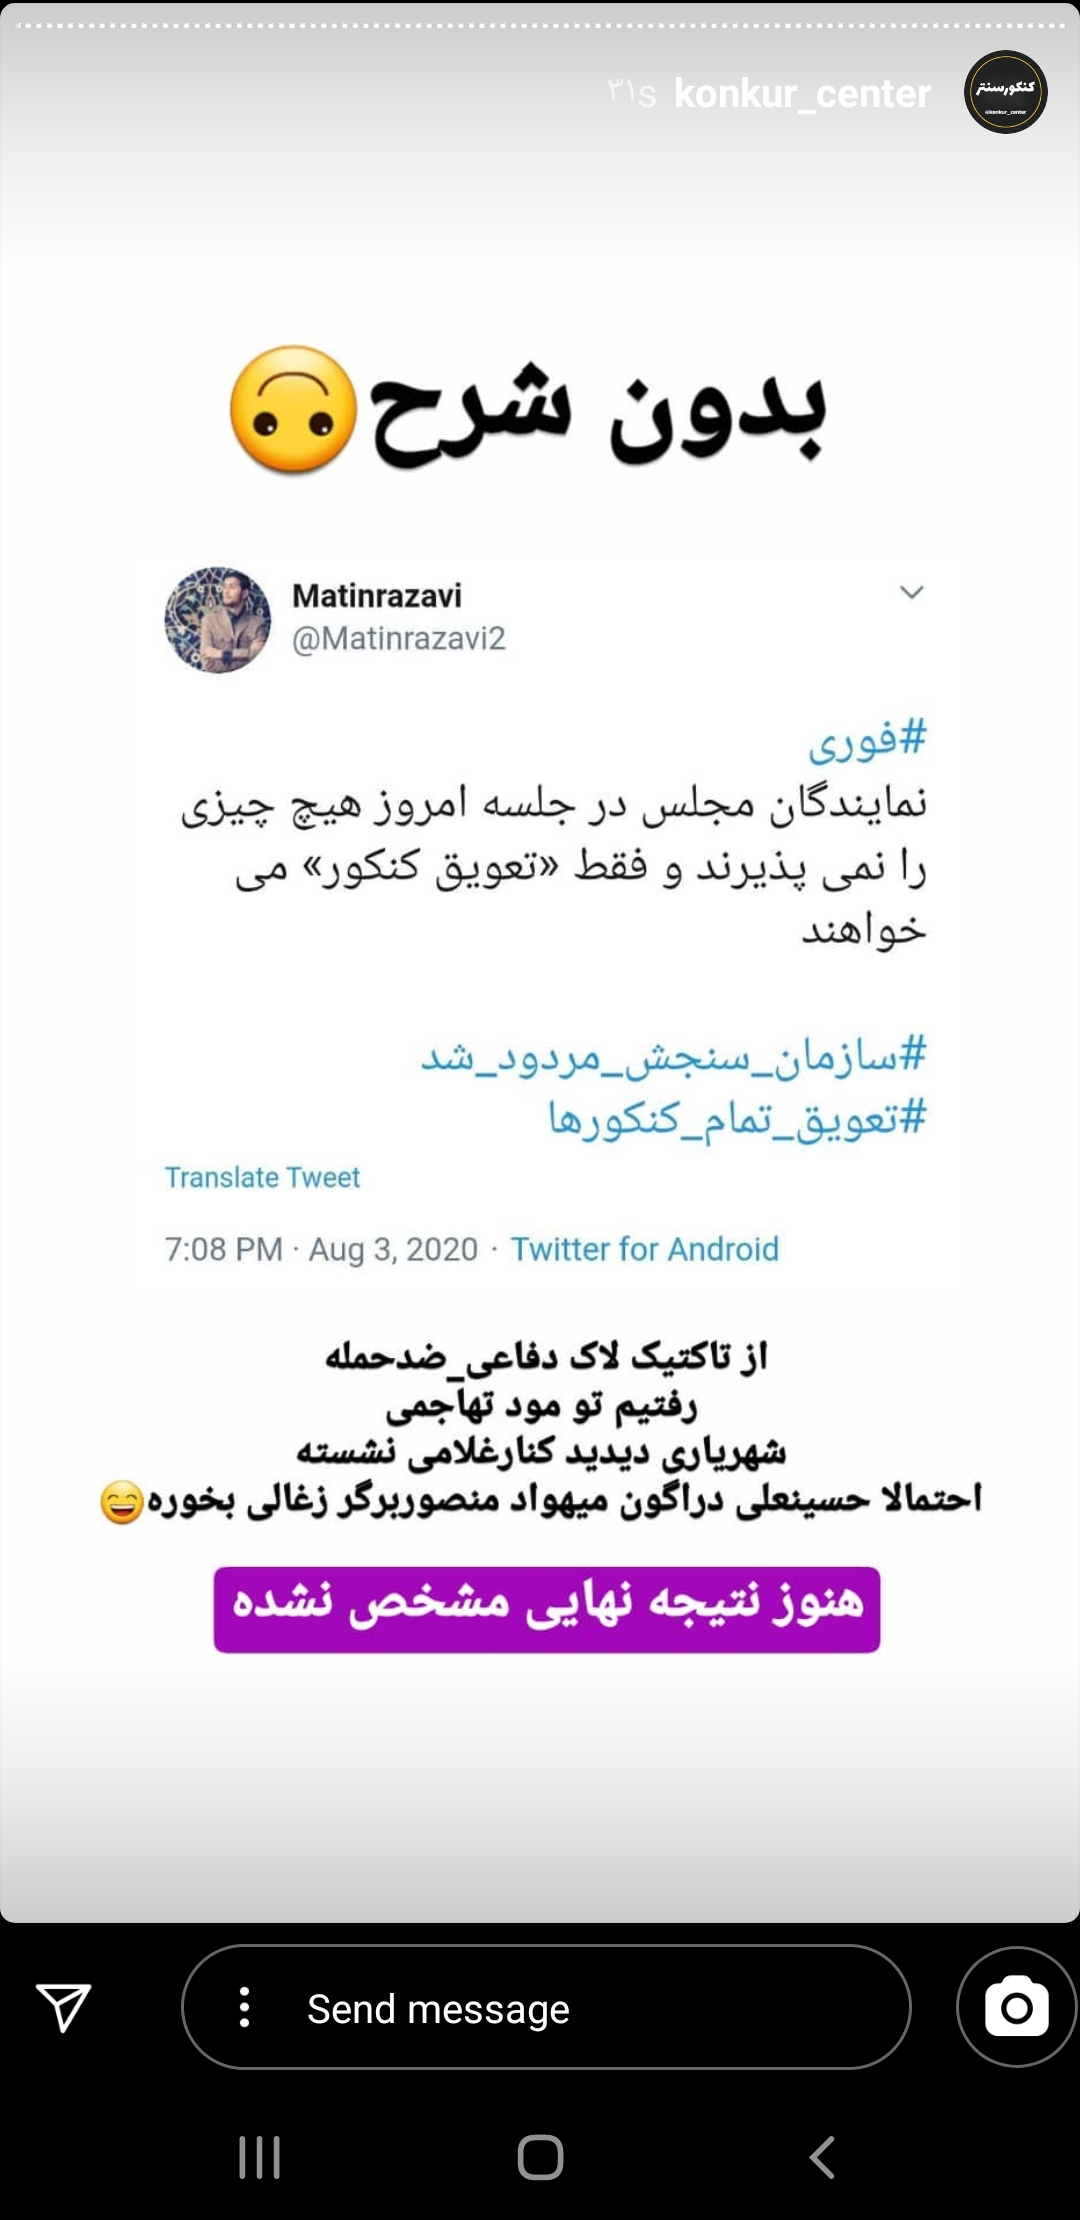Image resolution: width=1080 pixels, height=2220 pixels.
Task: Tap the purple highlighted text banner
Action: tap(547, 1609)
